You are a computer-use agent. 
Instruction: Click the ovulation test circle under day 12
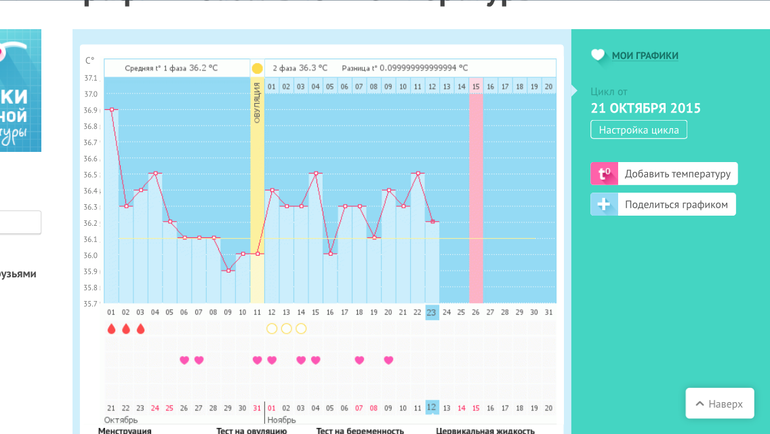point(271,328)
